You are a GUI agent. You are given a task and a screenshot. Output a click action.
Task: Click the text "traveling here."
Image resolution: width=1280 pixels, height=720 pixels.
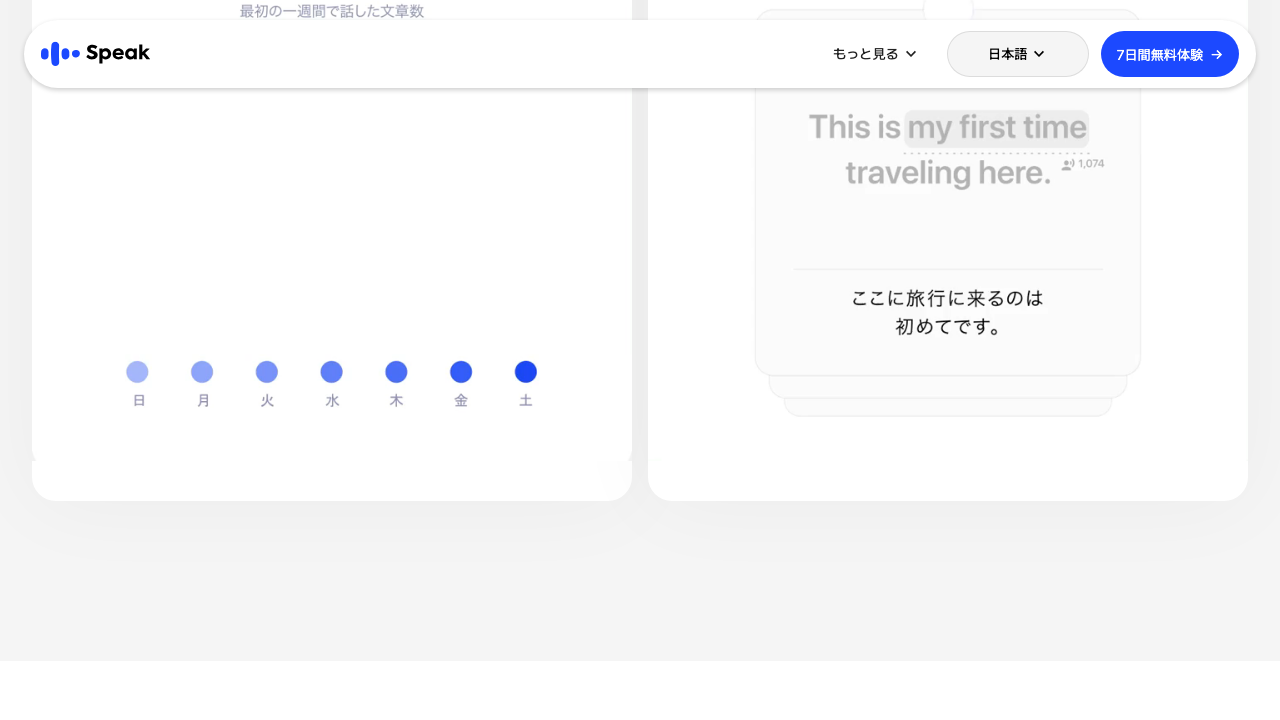(948, 173)
